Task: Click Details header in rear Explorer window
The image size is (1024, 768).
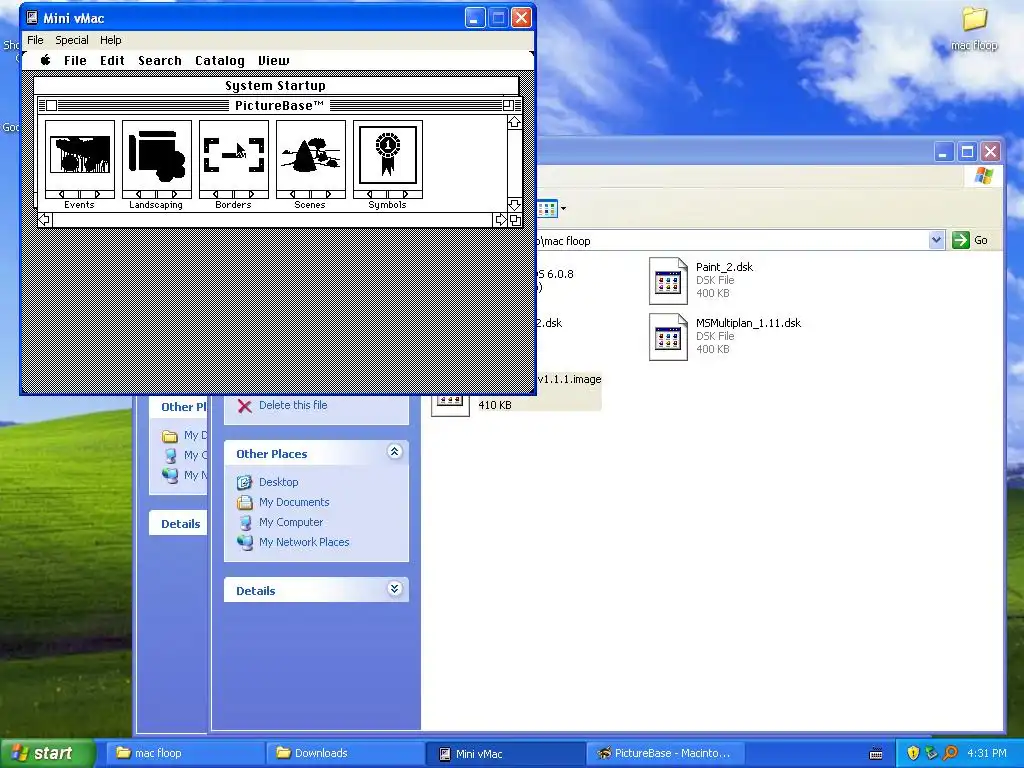Action: (x=180, y=524)
